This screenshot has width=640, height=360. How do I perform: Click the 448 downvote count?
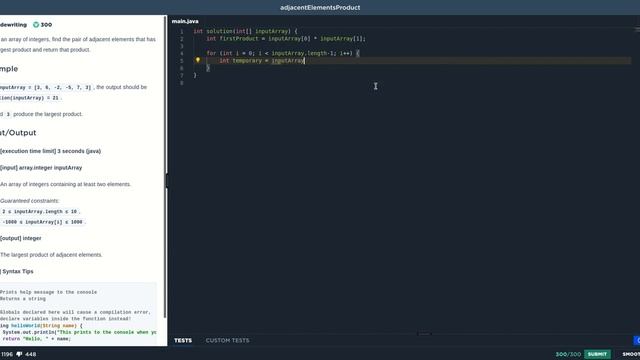[x=31, y=354]
